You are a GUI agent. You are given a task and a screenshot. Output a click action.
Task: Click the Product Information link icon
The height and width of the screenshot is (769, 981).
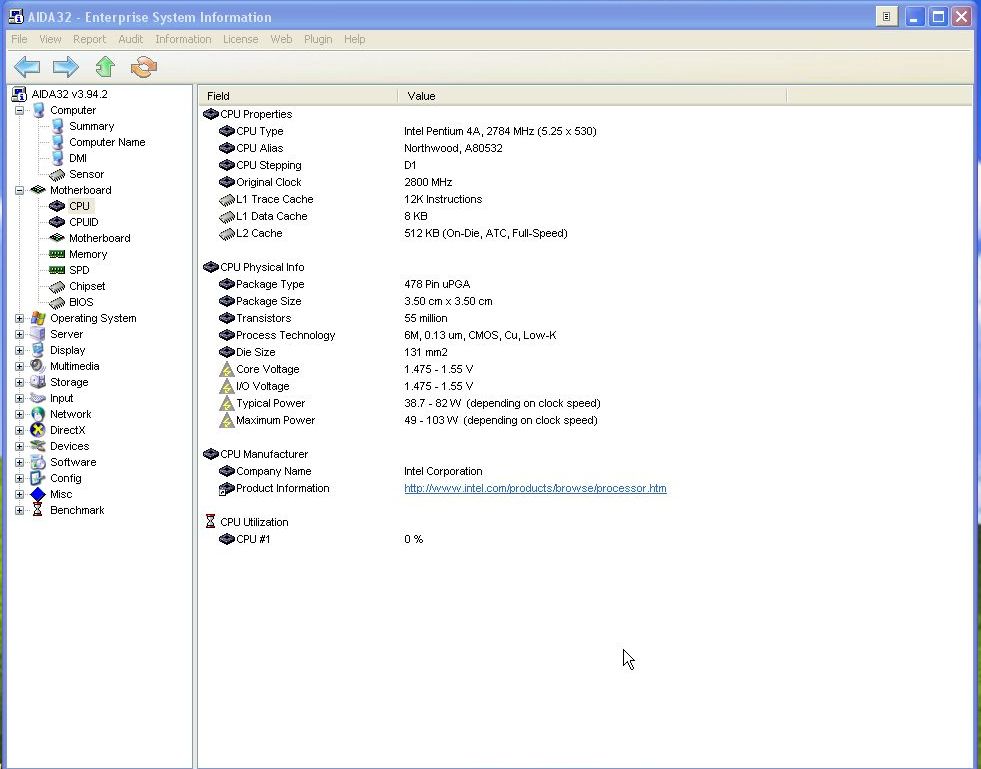(226, 489)
